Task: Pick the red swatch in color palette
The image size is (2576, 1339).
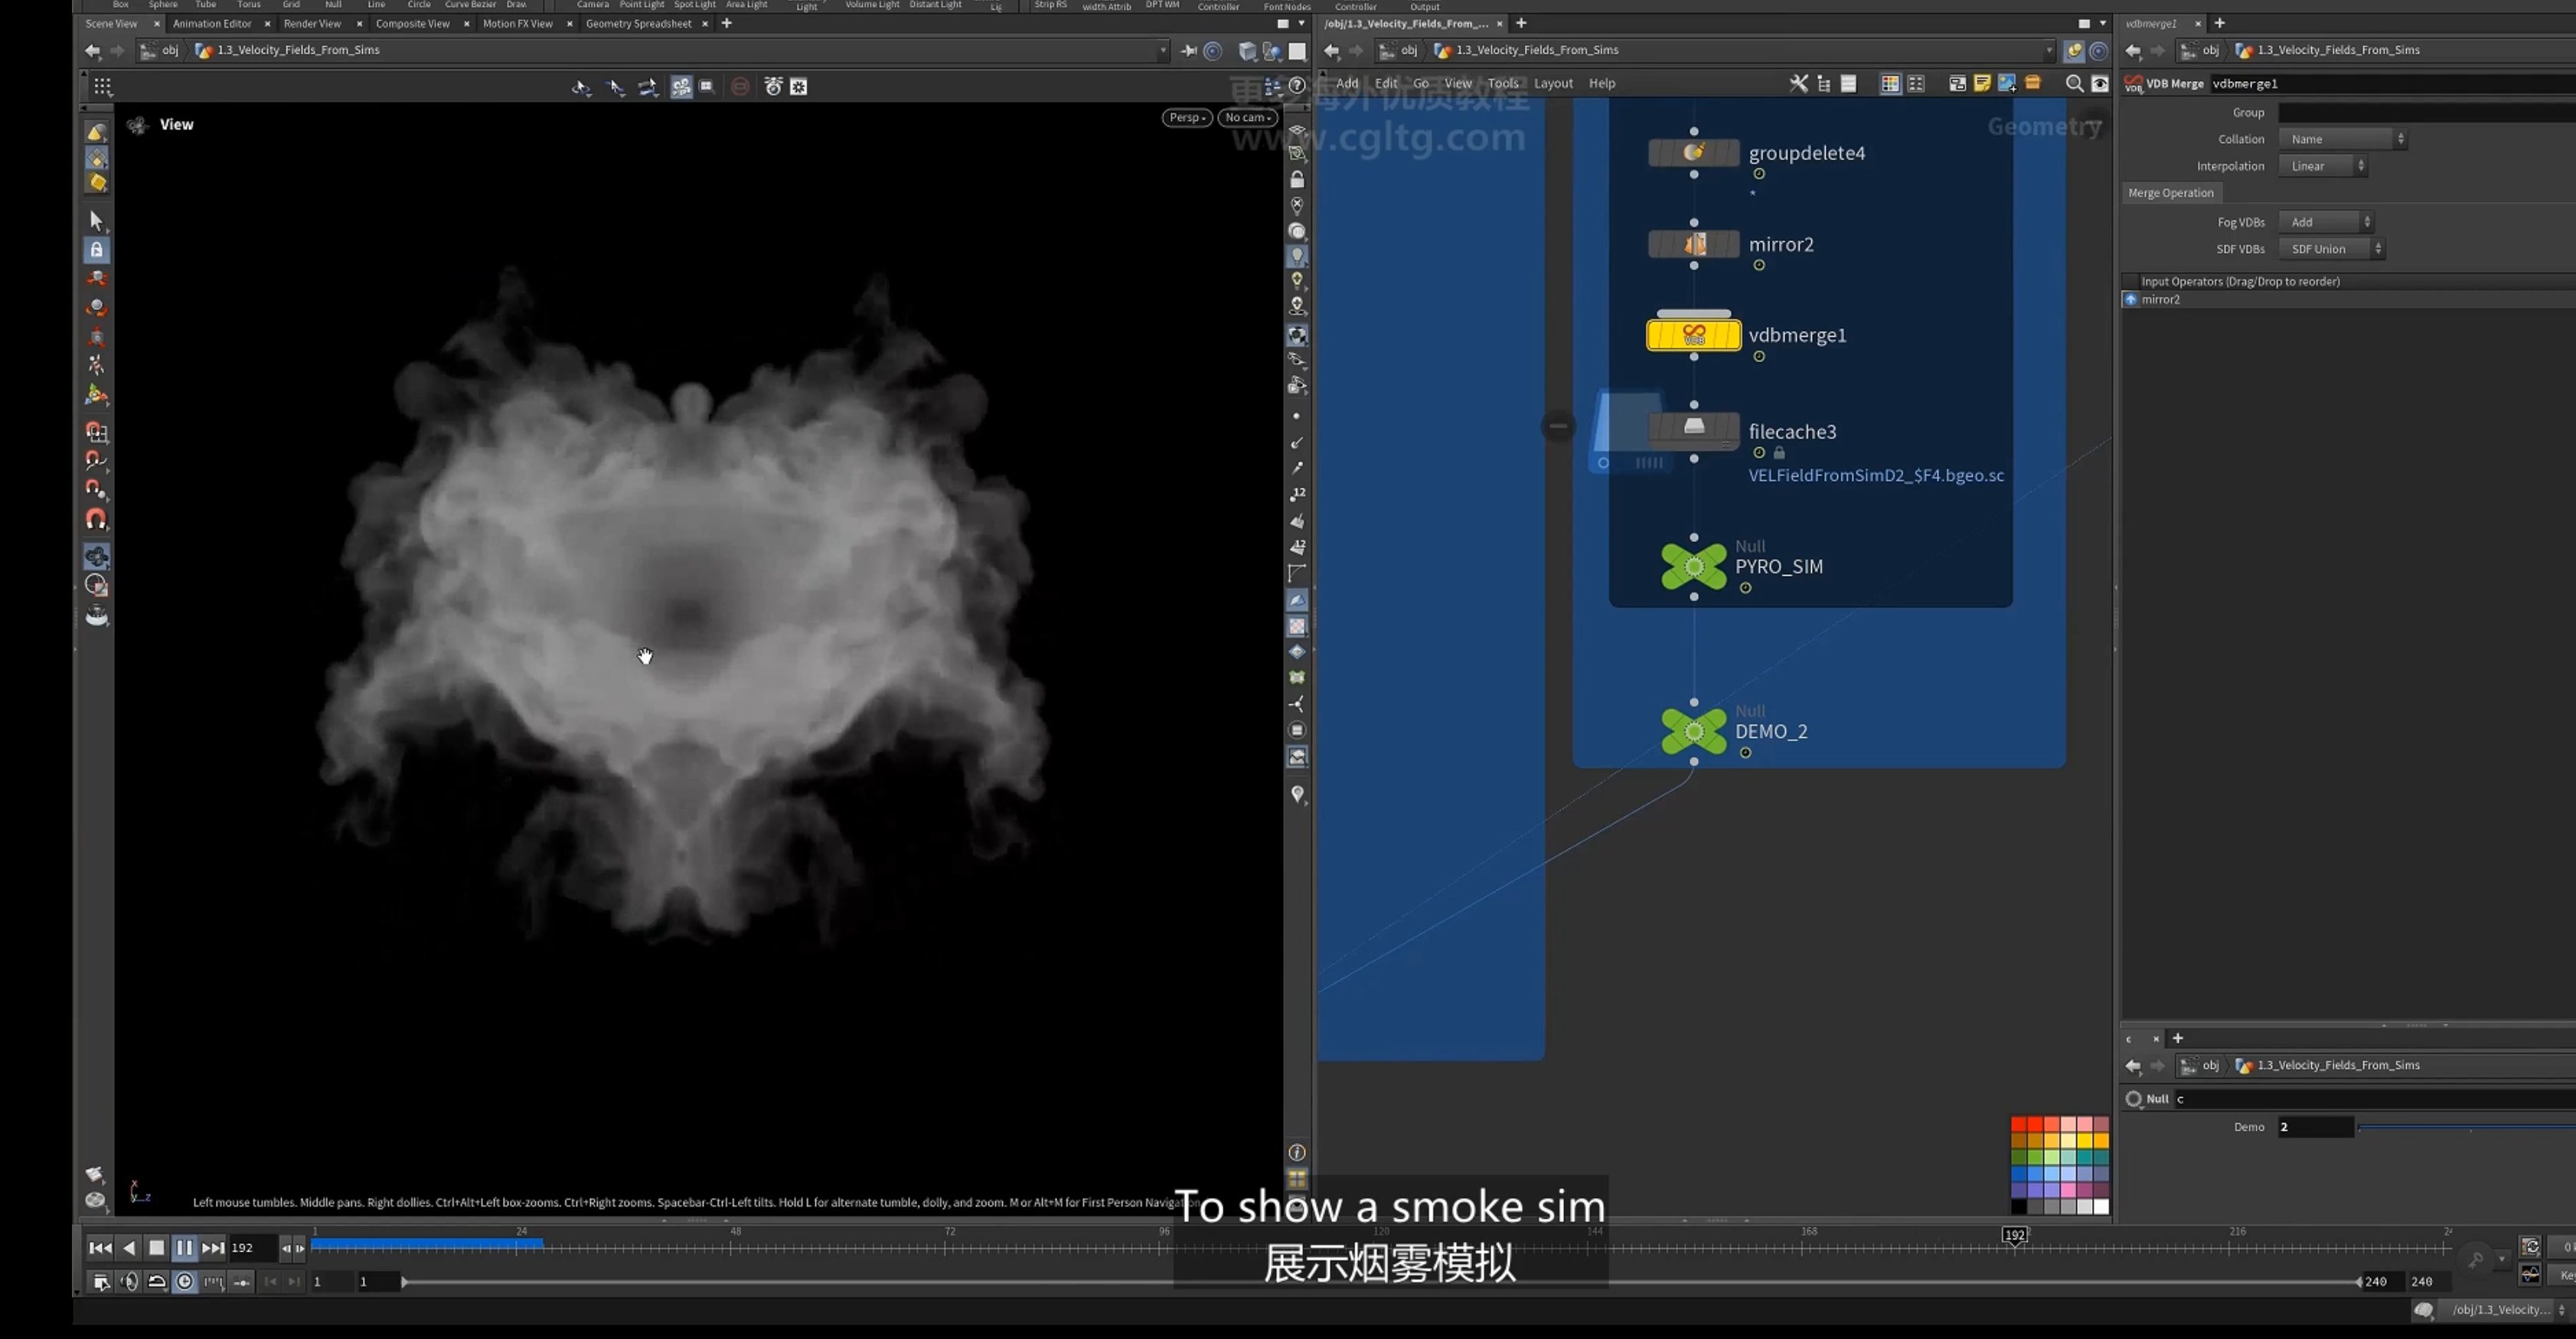Action: [x=2018, y=1125]
